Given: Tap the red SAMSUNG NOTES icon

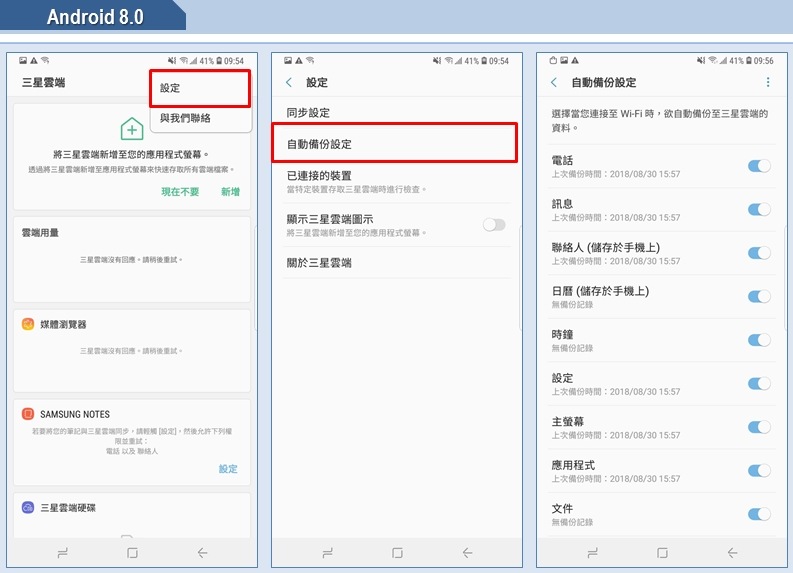Looking at the screenshot, I should (28, 414).
